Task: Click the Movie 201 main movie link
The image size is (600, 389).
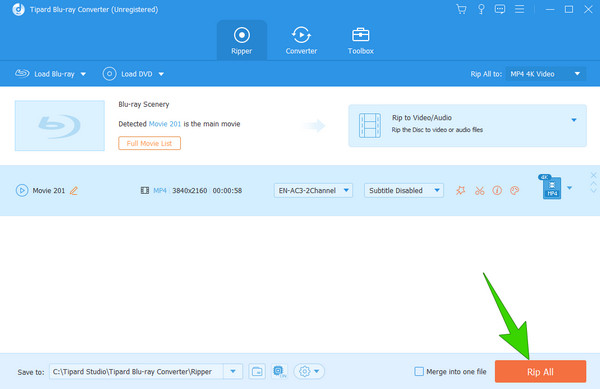Action: click(165, 124)
